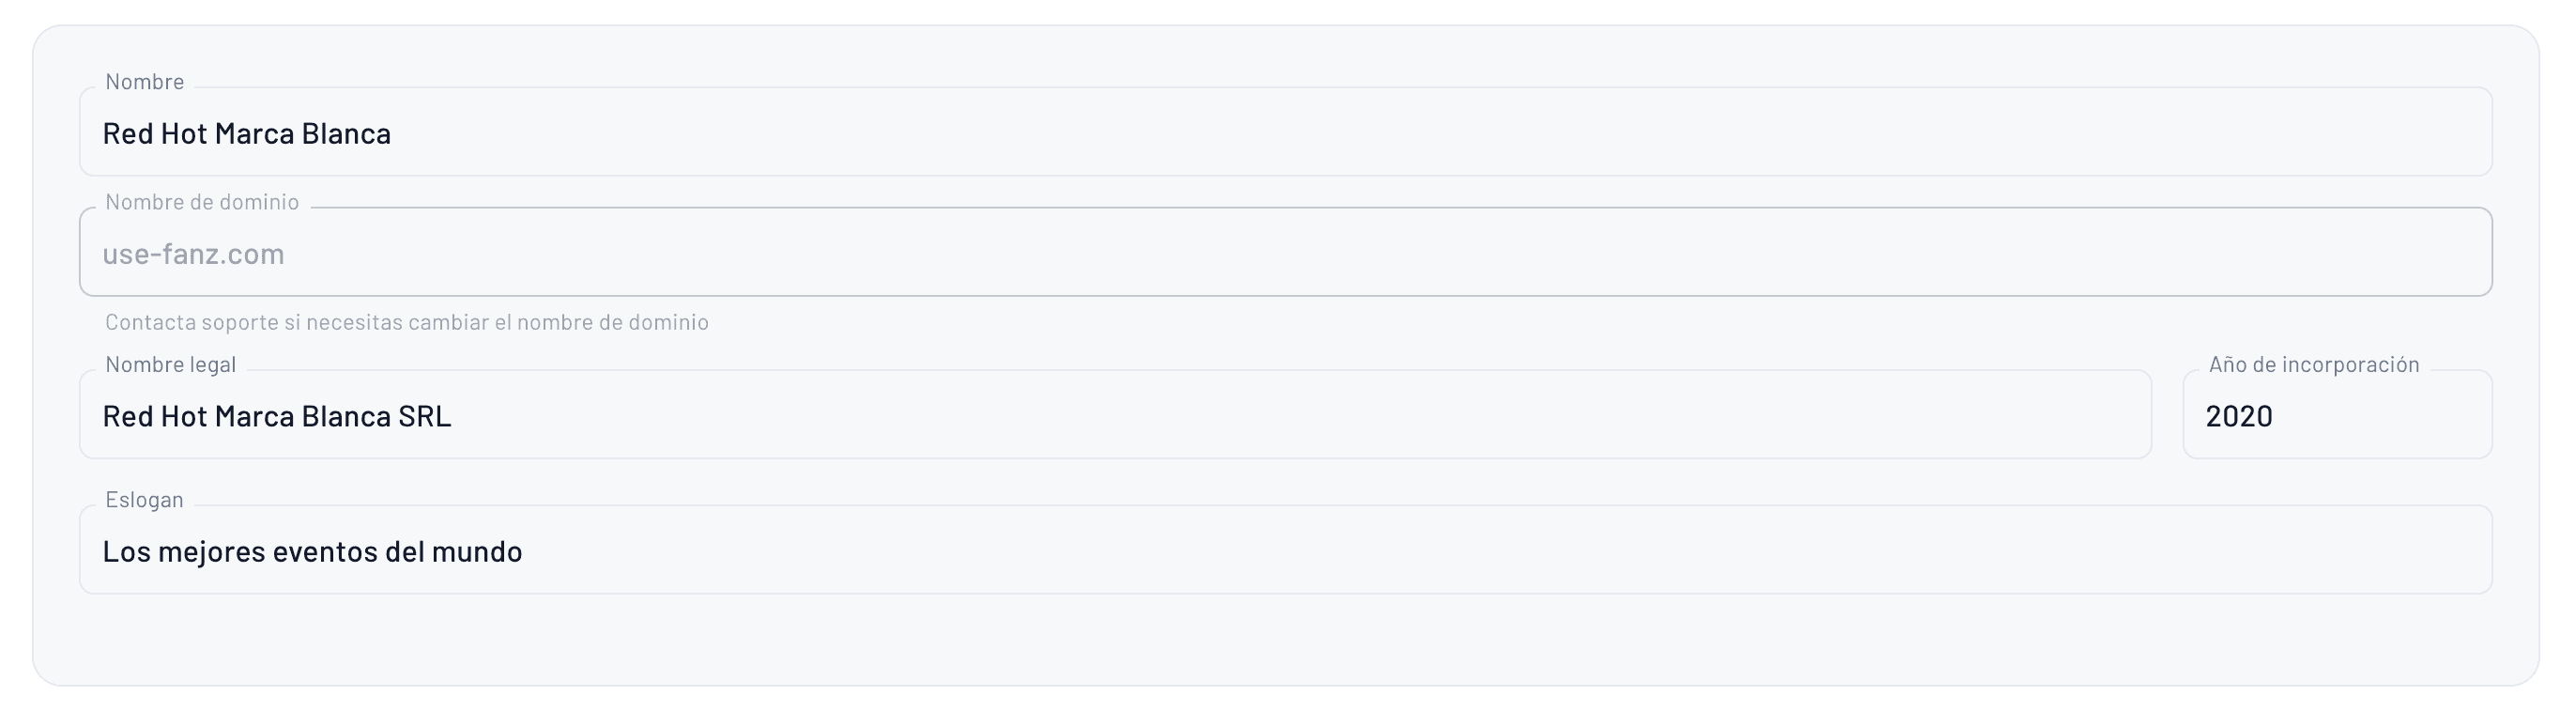Click the "use-fanz.com" domain text

tap(194, 254)
